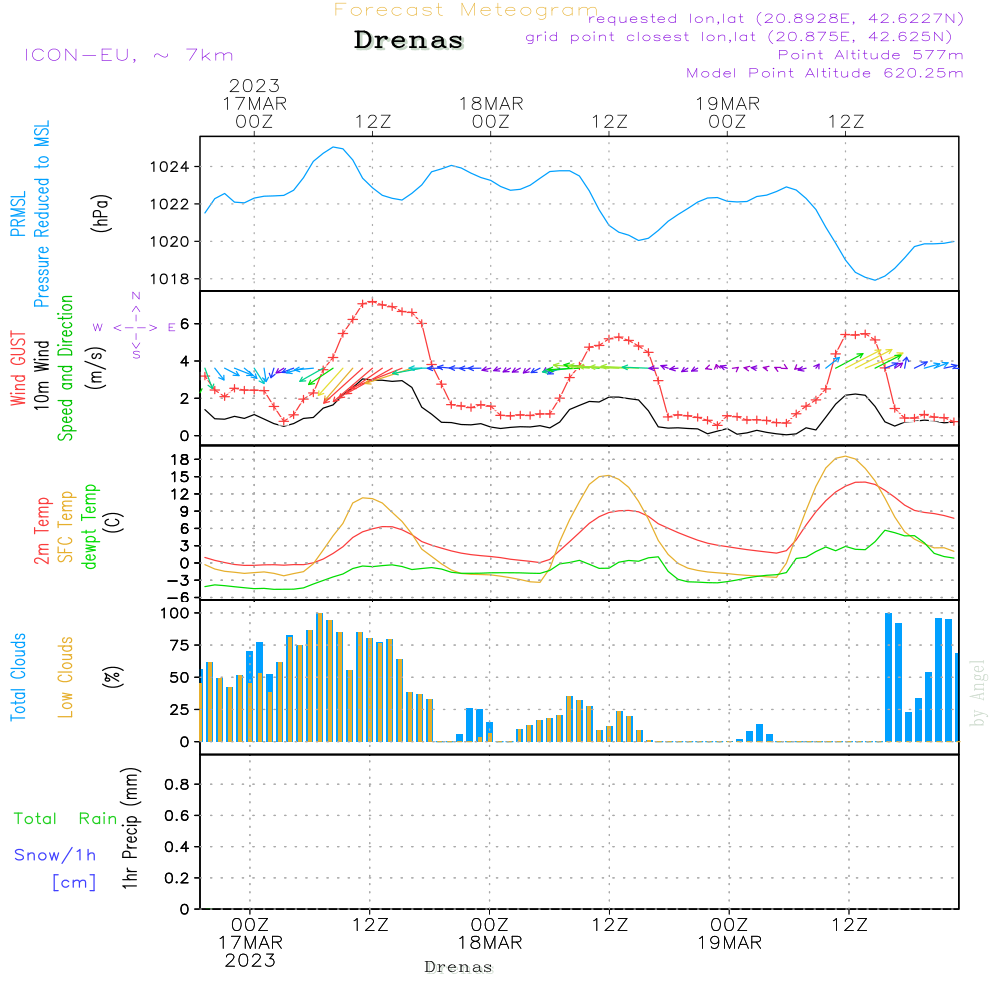Click the '75' cloud percent tick
Image resolution: width=1000 pixels, height=1000 pixels.
(180, 645)
